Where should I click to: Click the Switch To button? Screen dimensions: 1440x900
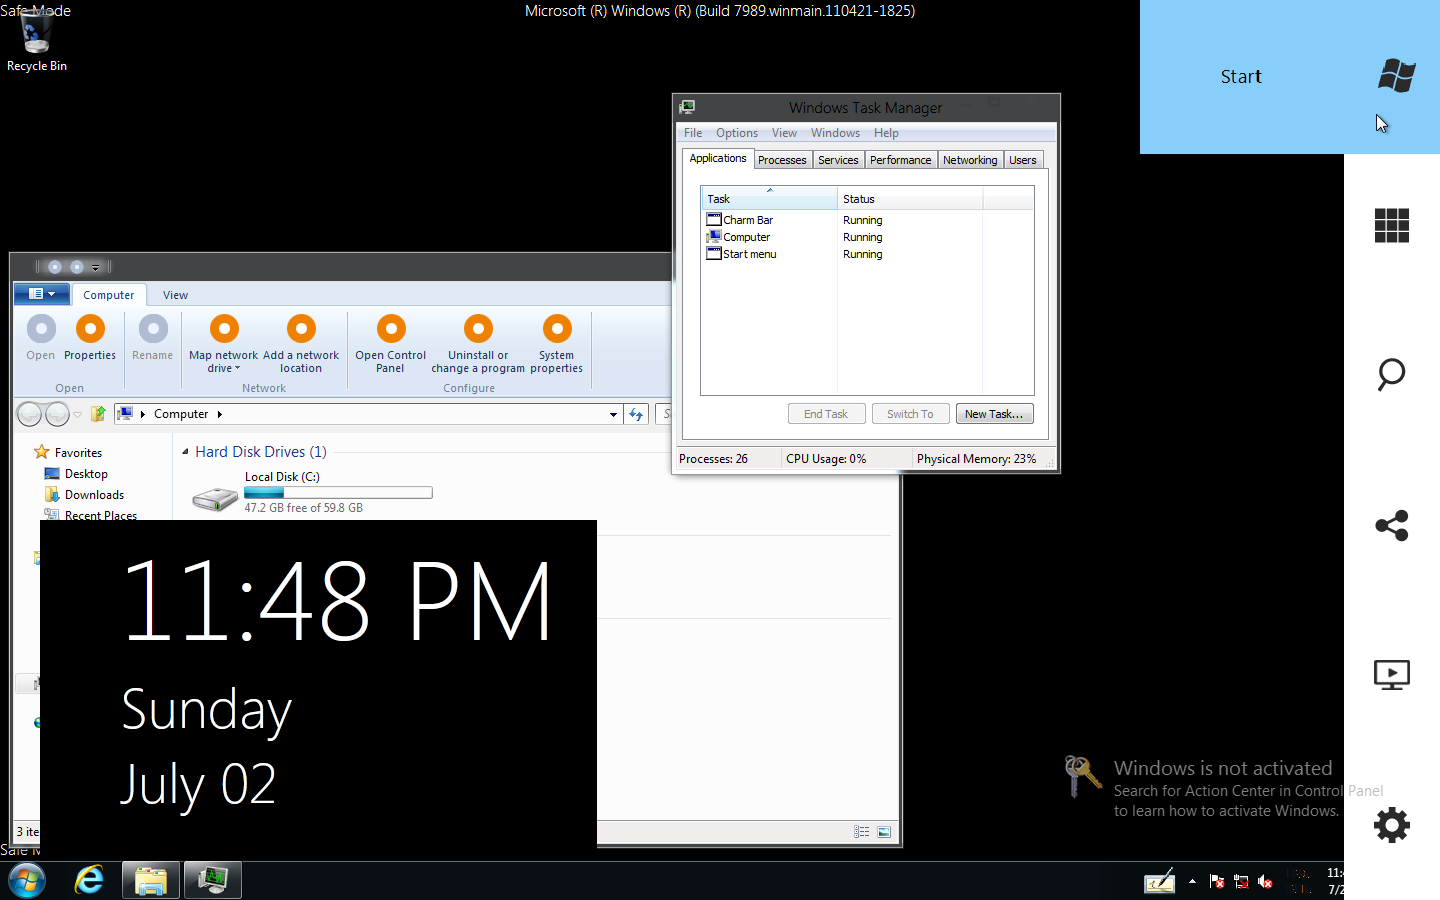coord(910,414)
